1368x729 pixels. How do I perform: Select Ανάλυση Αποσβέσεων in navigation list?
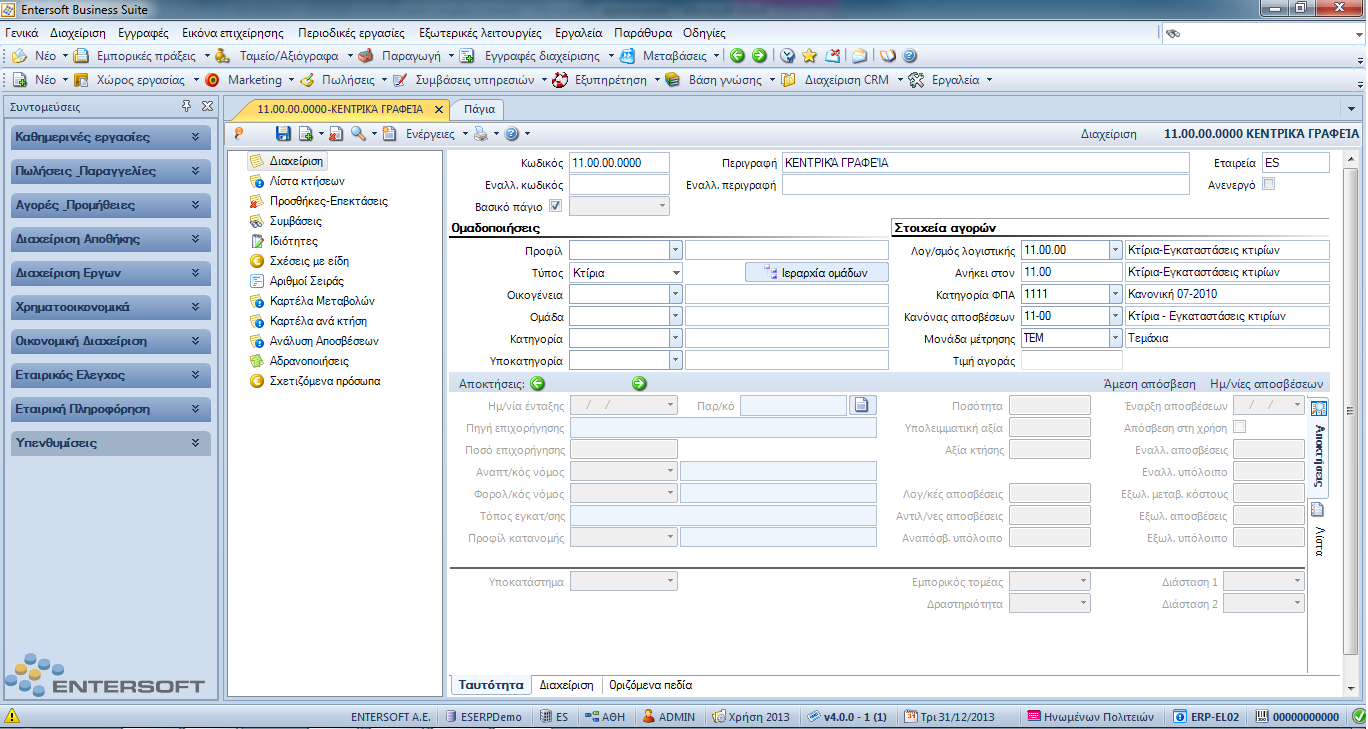tap(324, 341)
